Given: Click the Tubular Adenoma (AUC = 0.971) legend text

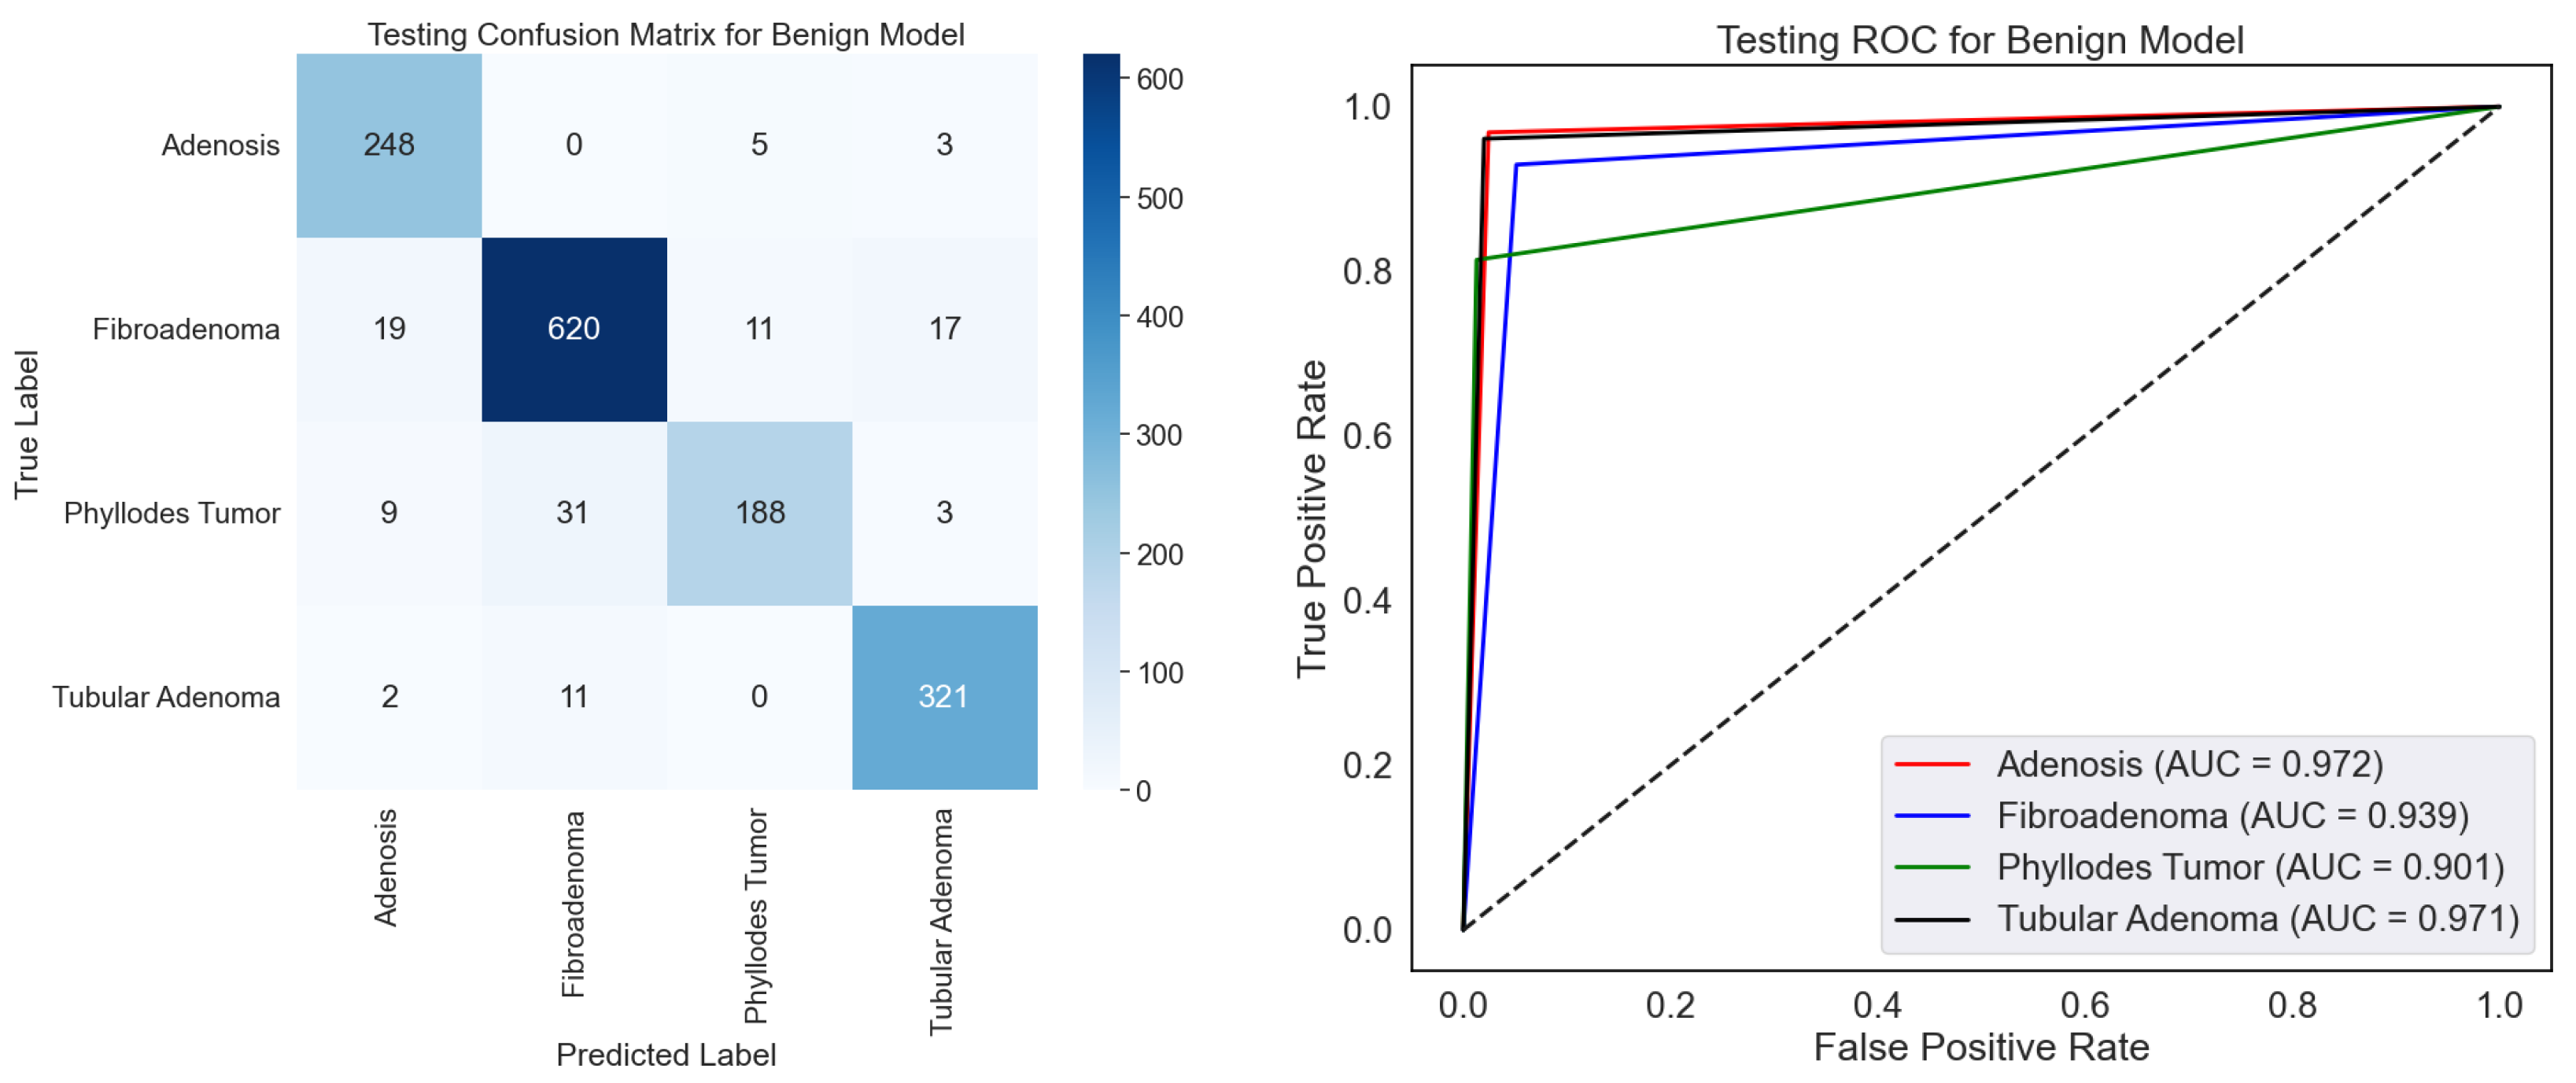Looking at the screenshot, I should point(2258,919).
